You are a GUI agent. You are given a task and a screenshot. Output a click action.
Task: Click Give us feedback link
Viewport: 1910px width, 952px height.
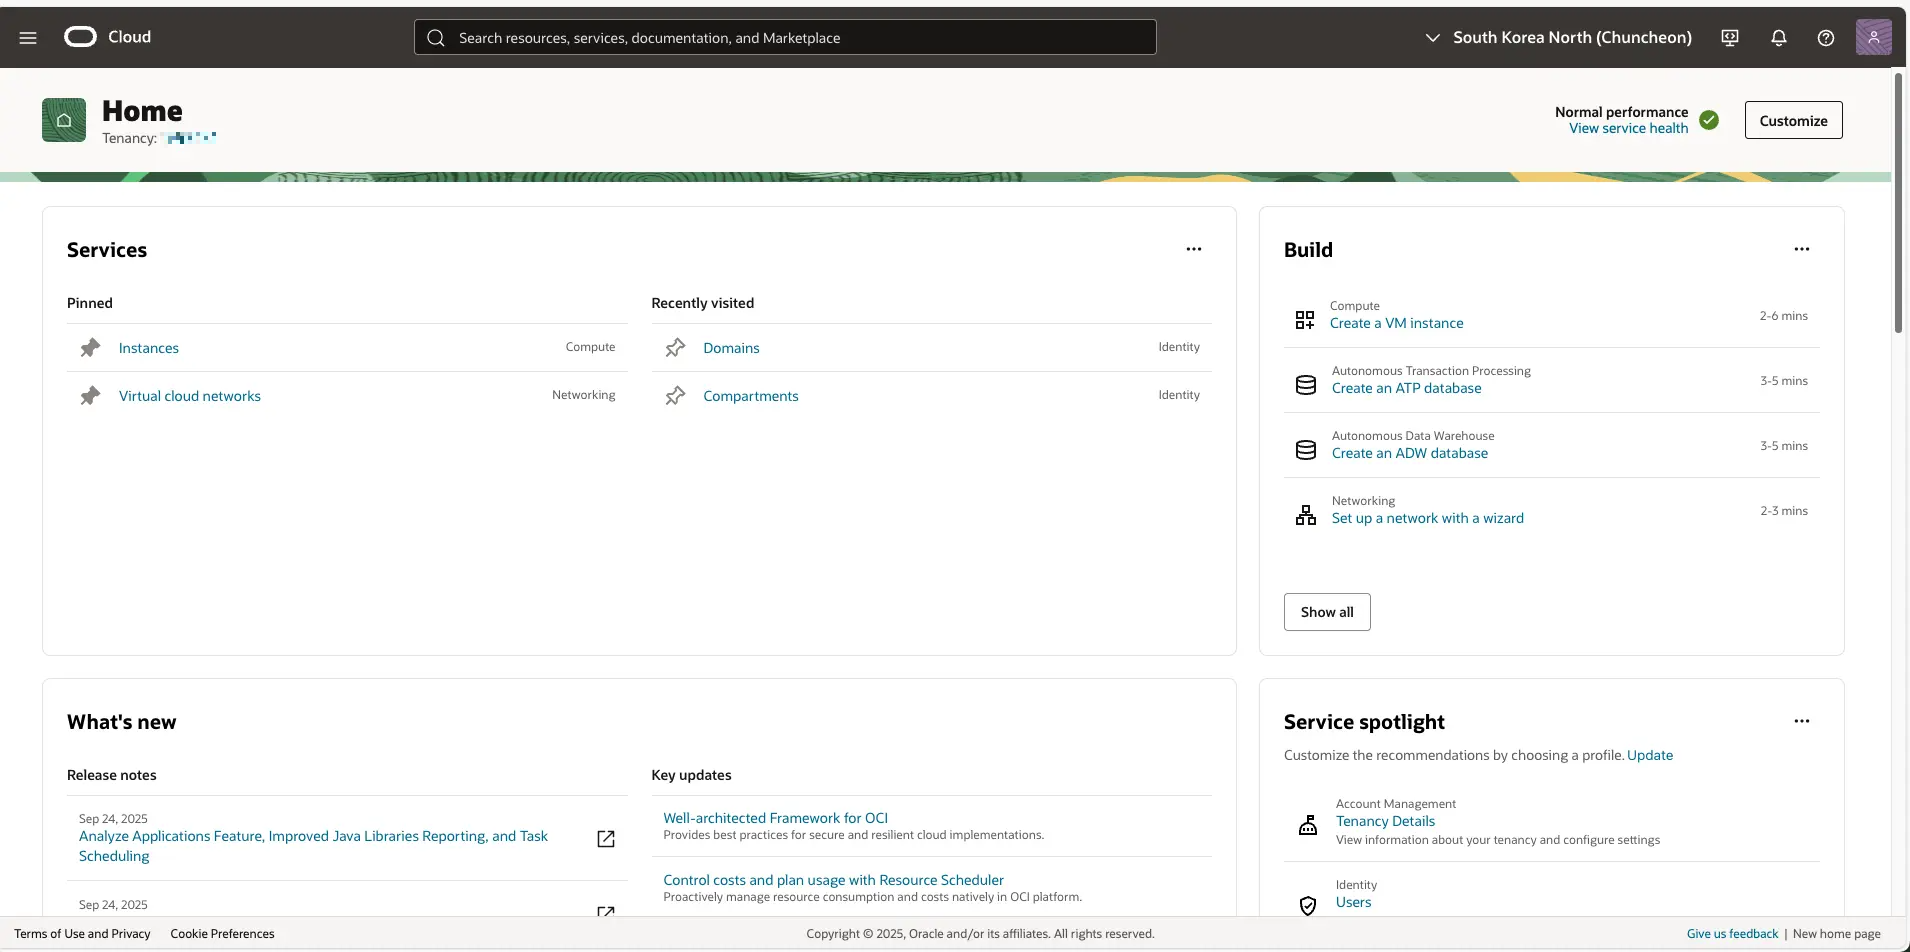(1732, 934)
